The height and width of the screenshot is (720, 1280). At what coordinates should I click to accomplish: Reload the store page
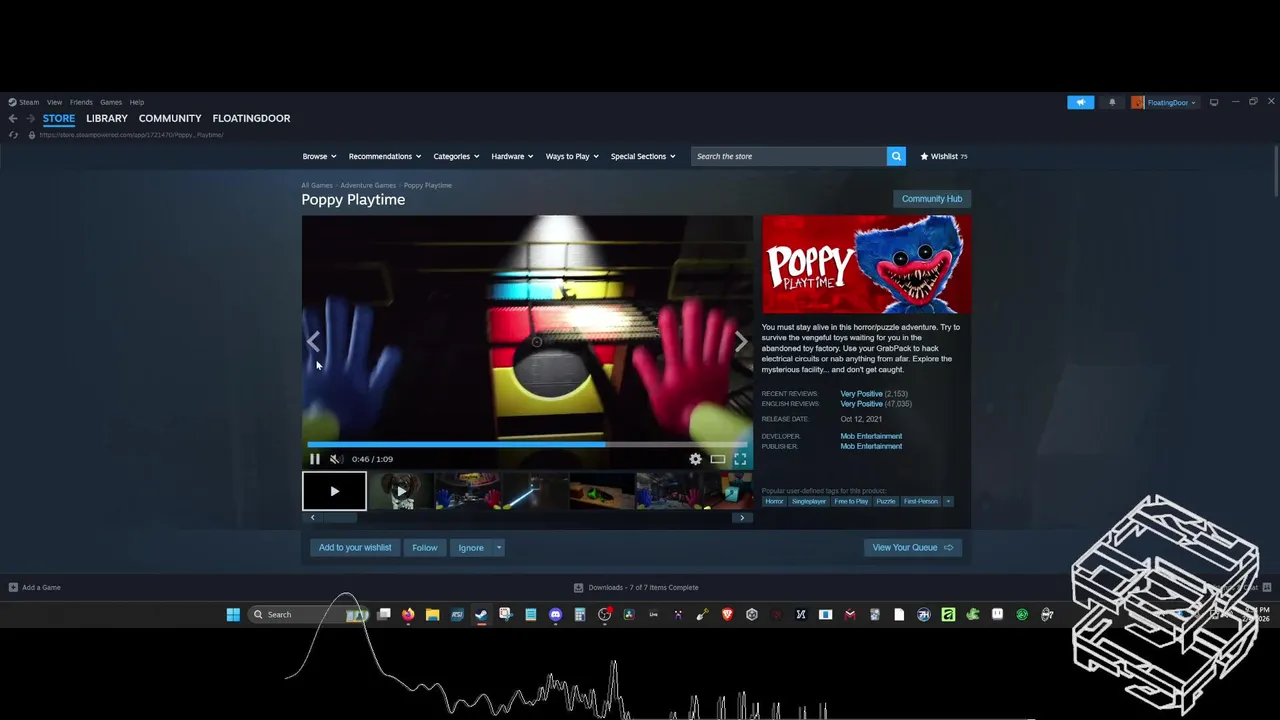(x=13, y=135)
